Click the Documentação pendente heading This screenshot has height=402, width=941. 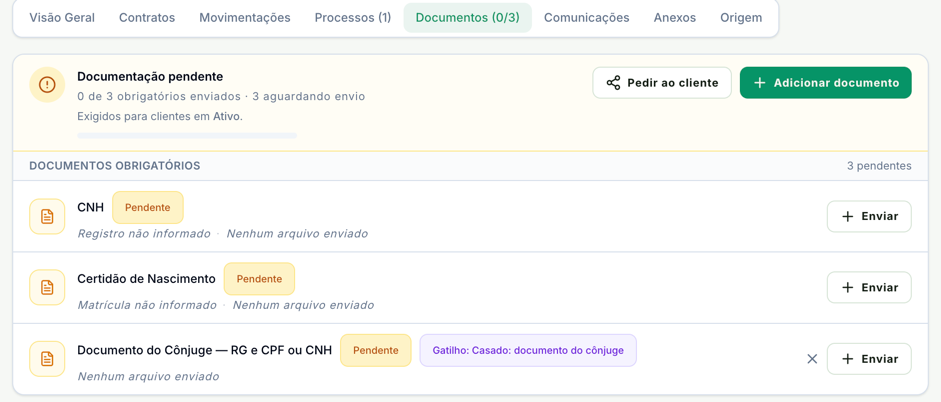click(150, 77)
